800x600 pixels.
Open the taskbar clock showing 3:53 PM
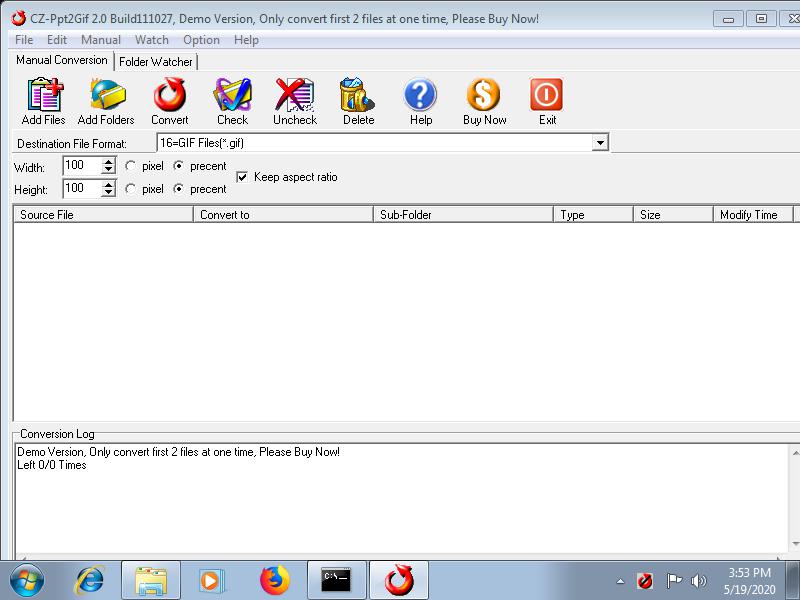click(x=749, y=581)
